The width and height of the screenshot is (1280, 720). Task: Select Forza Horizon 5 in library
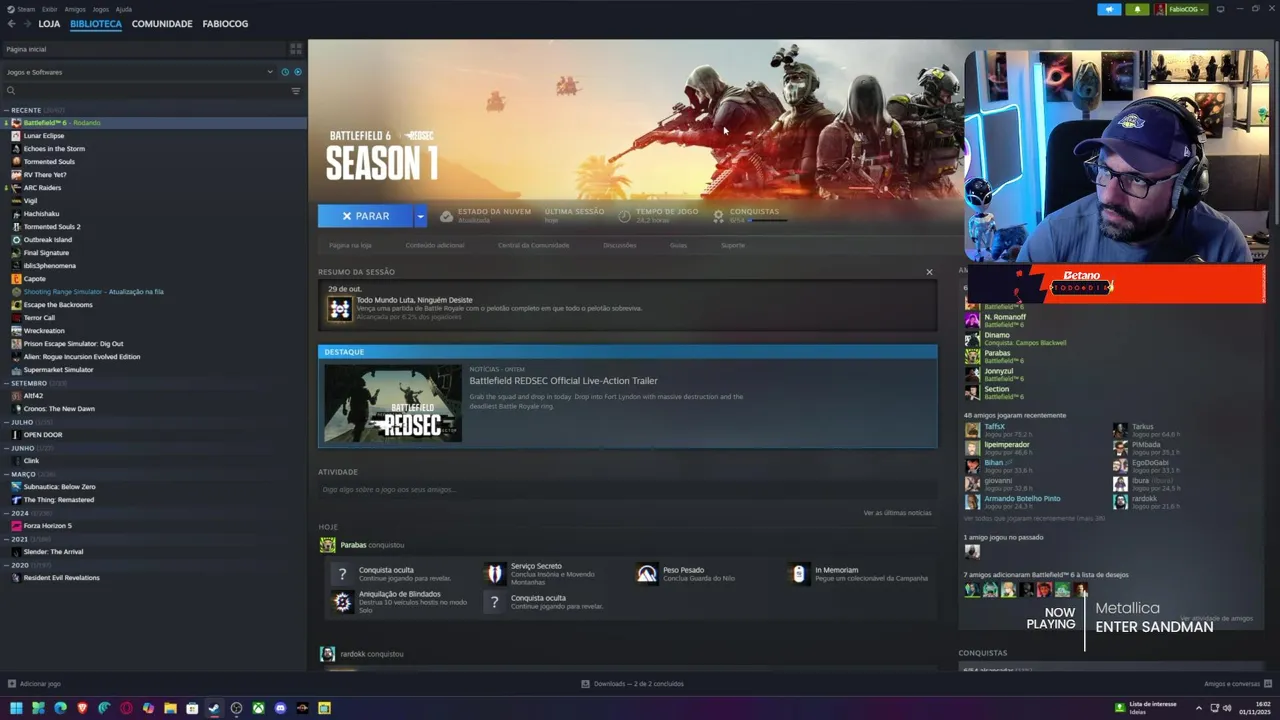pyautogui.click(x=47, y=526)
